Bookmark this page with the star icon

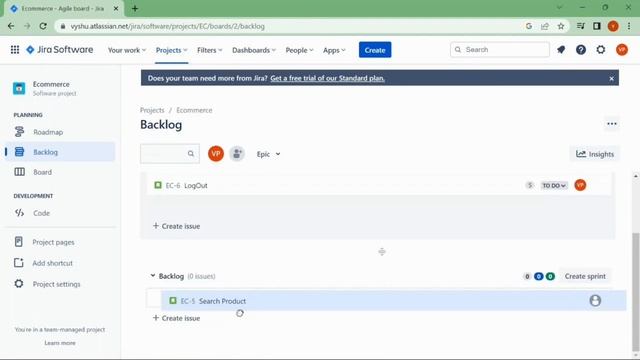[561, 26]
